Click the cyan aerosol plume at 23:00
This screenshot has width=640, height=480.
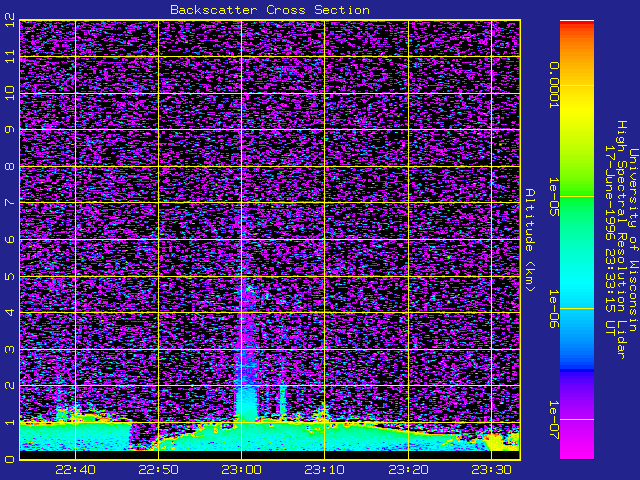pos(248,402)
